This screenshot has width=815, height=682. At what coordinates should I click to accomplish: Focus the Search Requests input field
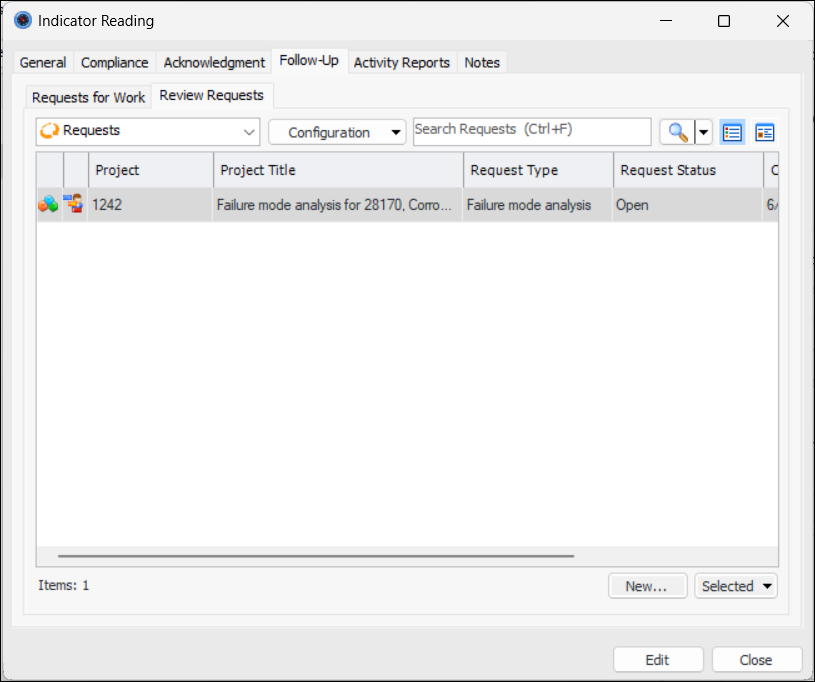[532, 132]
